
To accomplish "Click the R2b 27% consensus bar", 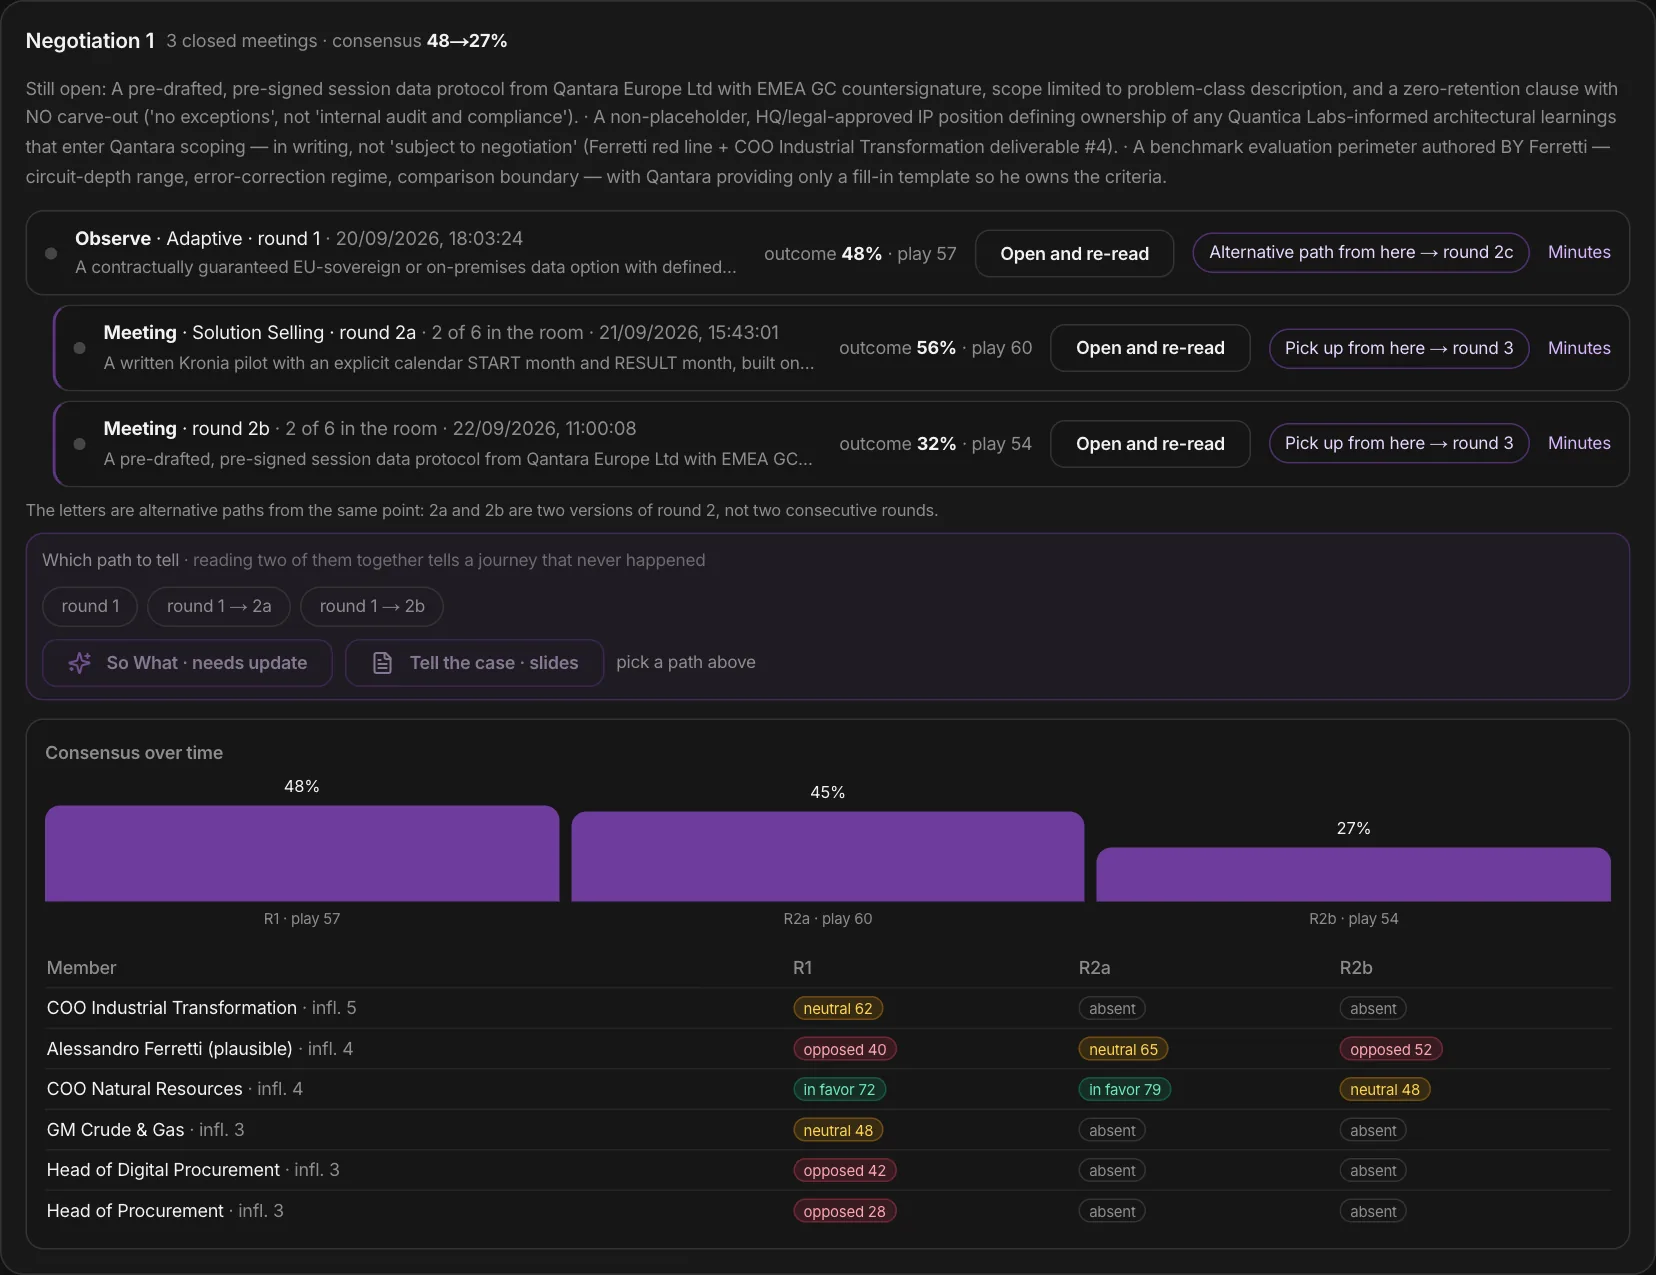I will coord(1353,875).
